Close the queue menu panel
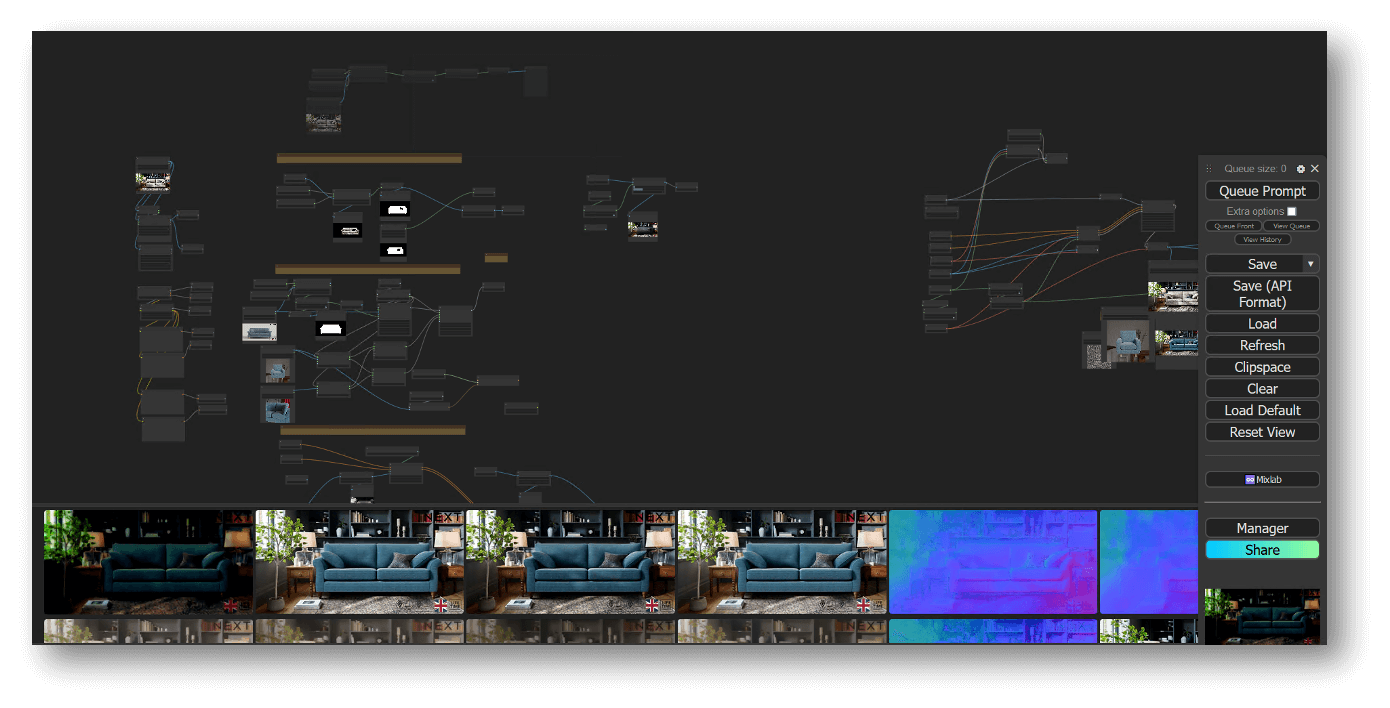Viewport: 1390px width, 708px height. 1315,169
